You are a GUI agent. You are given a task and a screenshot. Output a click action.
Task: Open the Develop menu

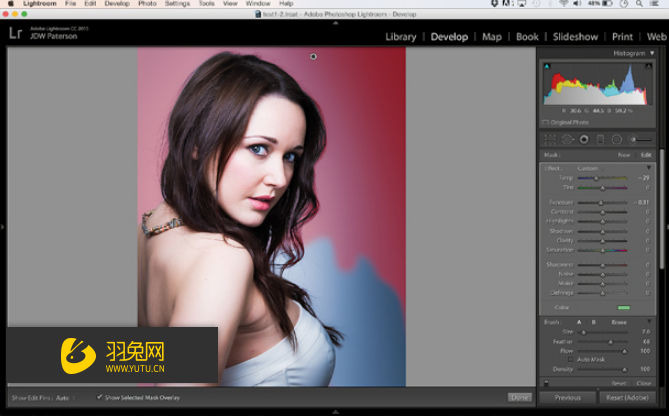point(117,3)
